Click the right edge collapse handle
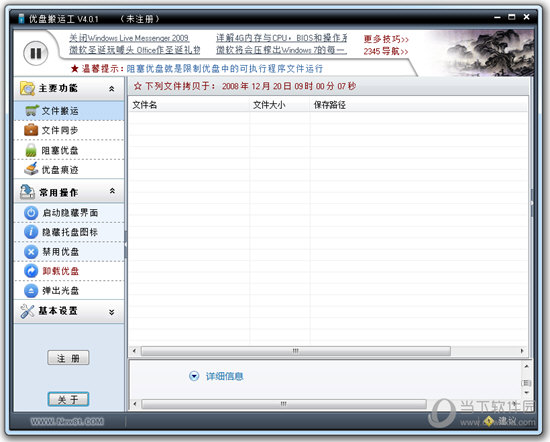This screenshot has height=442, width=550. pos(532,203)
